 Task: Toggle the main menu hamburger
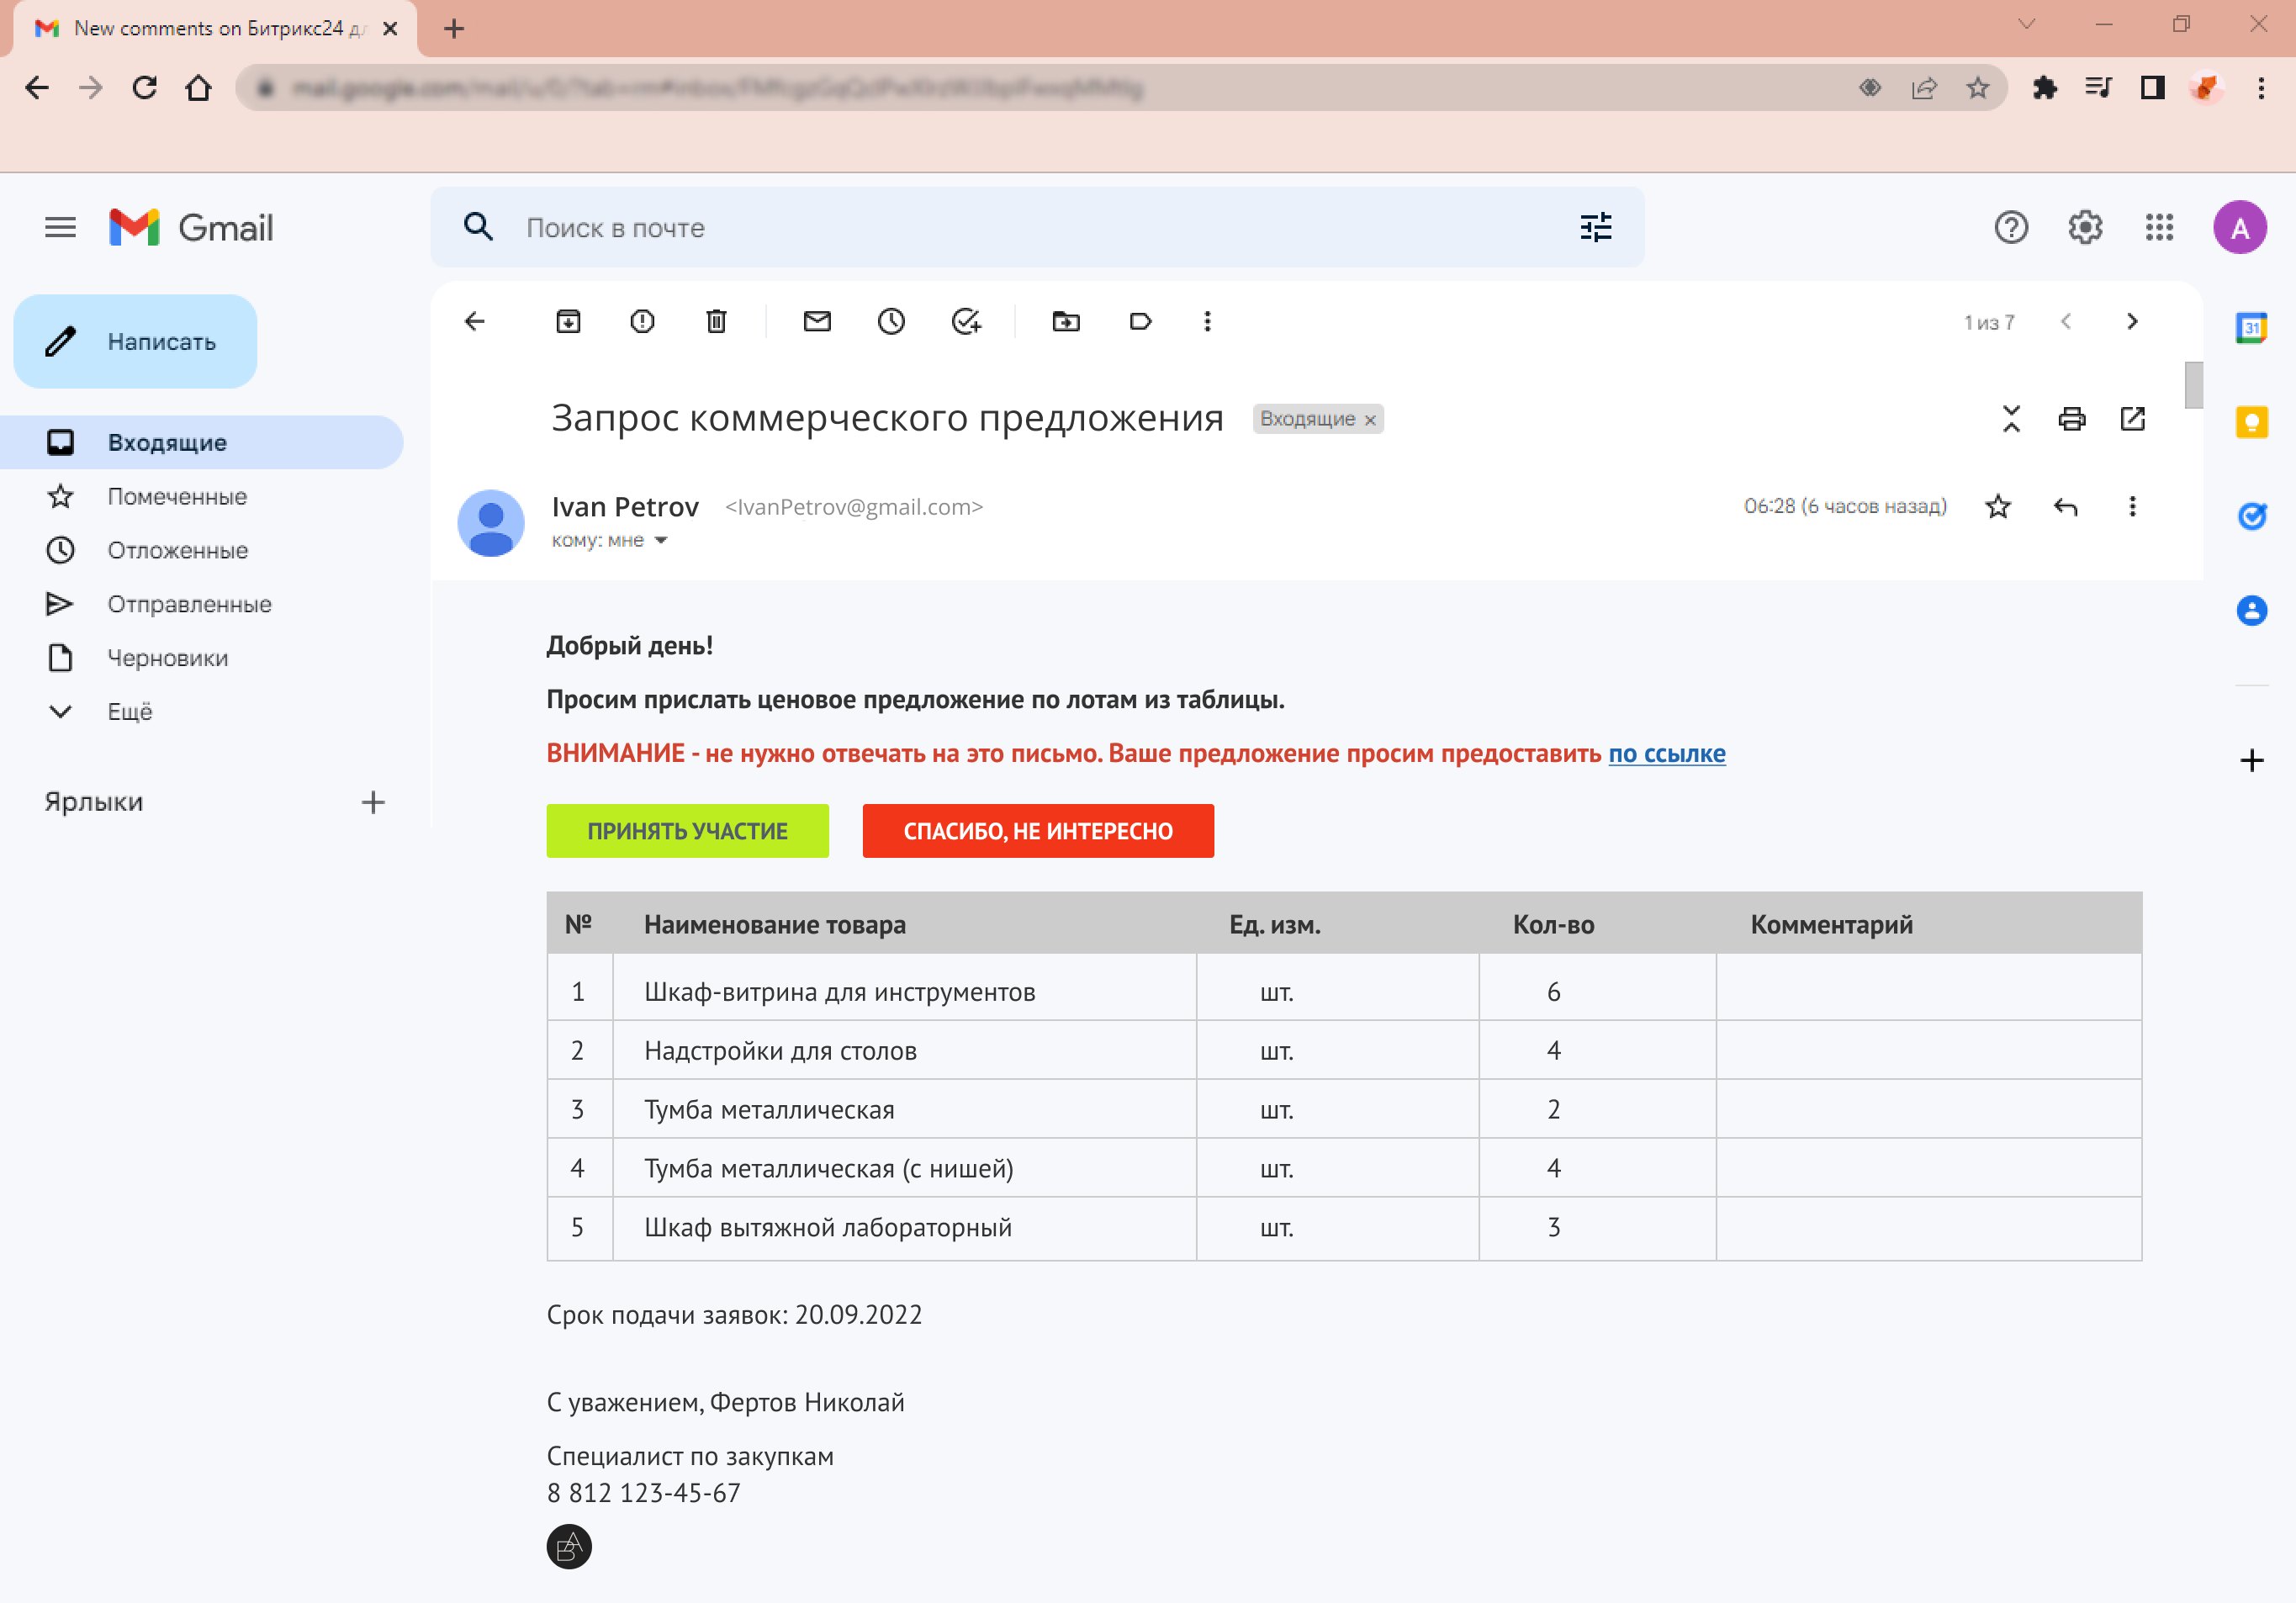click(x=60, y=228)
